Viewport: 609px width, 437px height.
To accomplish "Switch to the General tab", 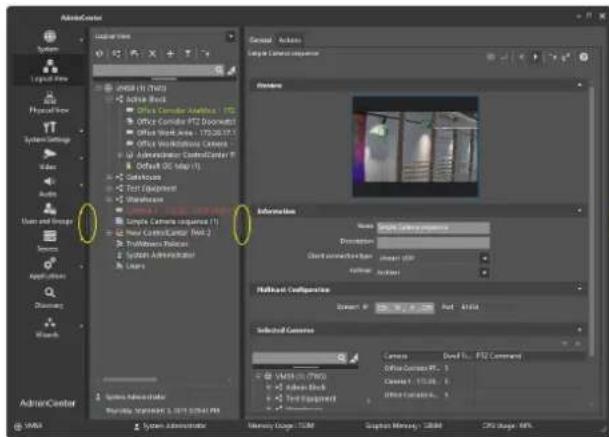I will 260,40.
